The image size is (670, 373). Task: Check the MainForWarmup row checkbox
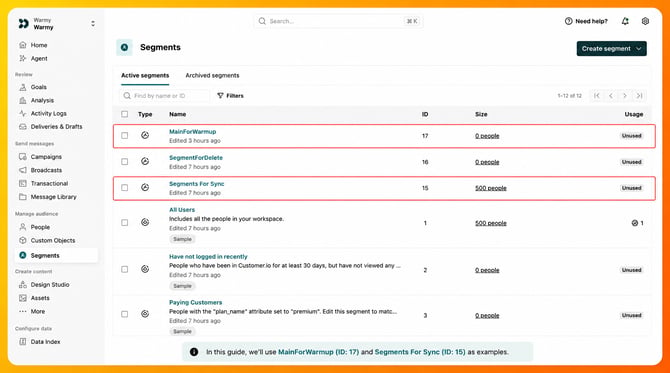pos(124,135)
